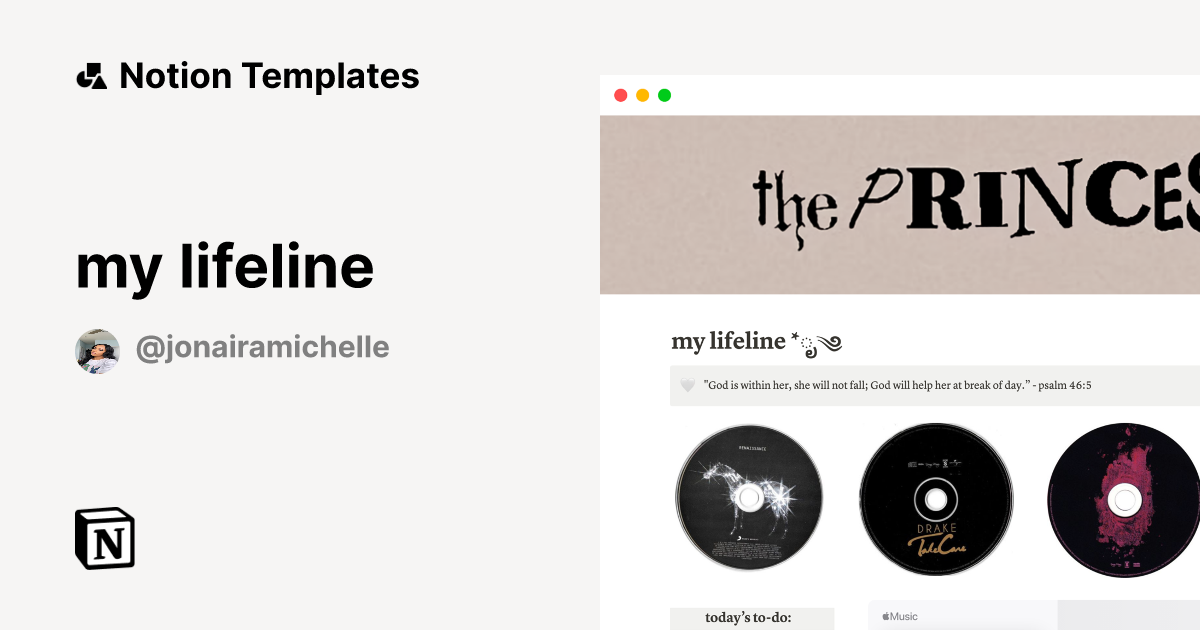1200x630 pixels.
Task: Select the large "my lifeline" template title
Action: coord(224,265)
